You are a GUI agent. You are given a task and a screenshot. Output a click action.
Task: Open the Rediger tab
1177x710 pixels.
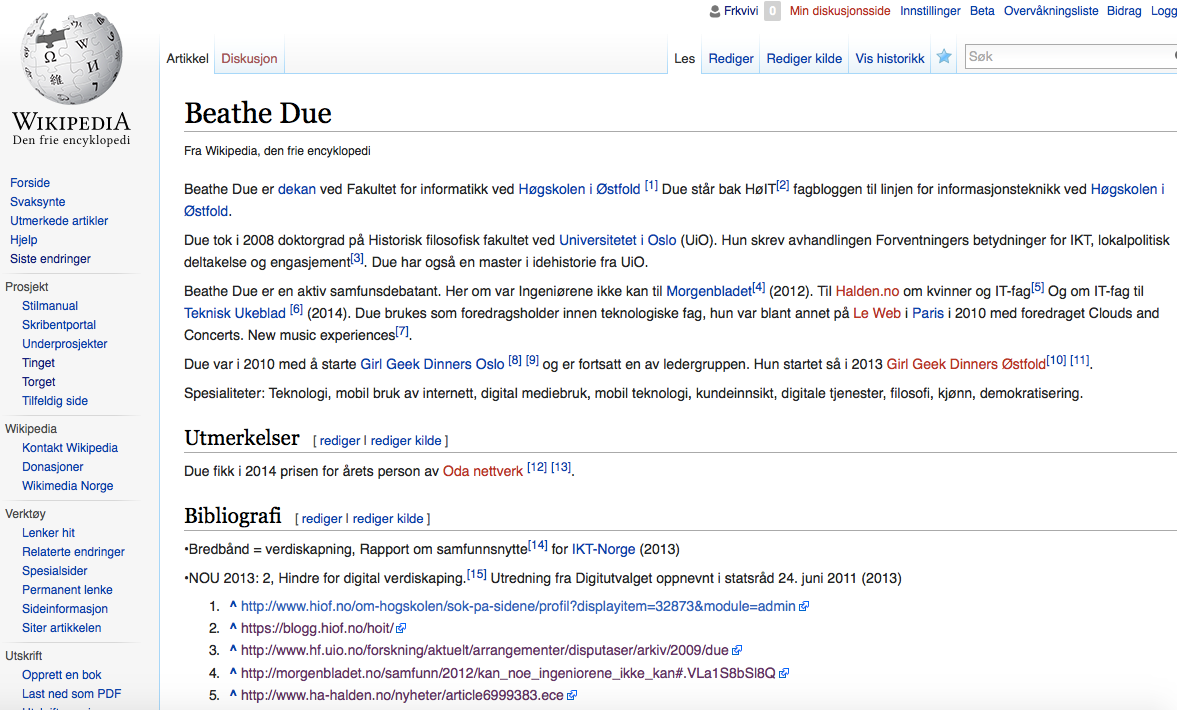point(731,59)
